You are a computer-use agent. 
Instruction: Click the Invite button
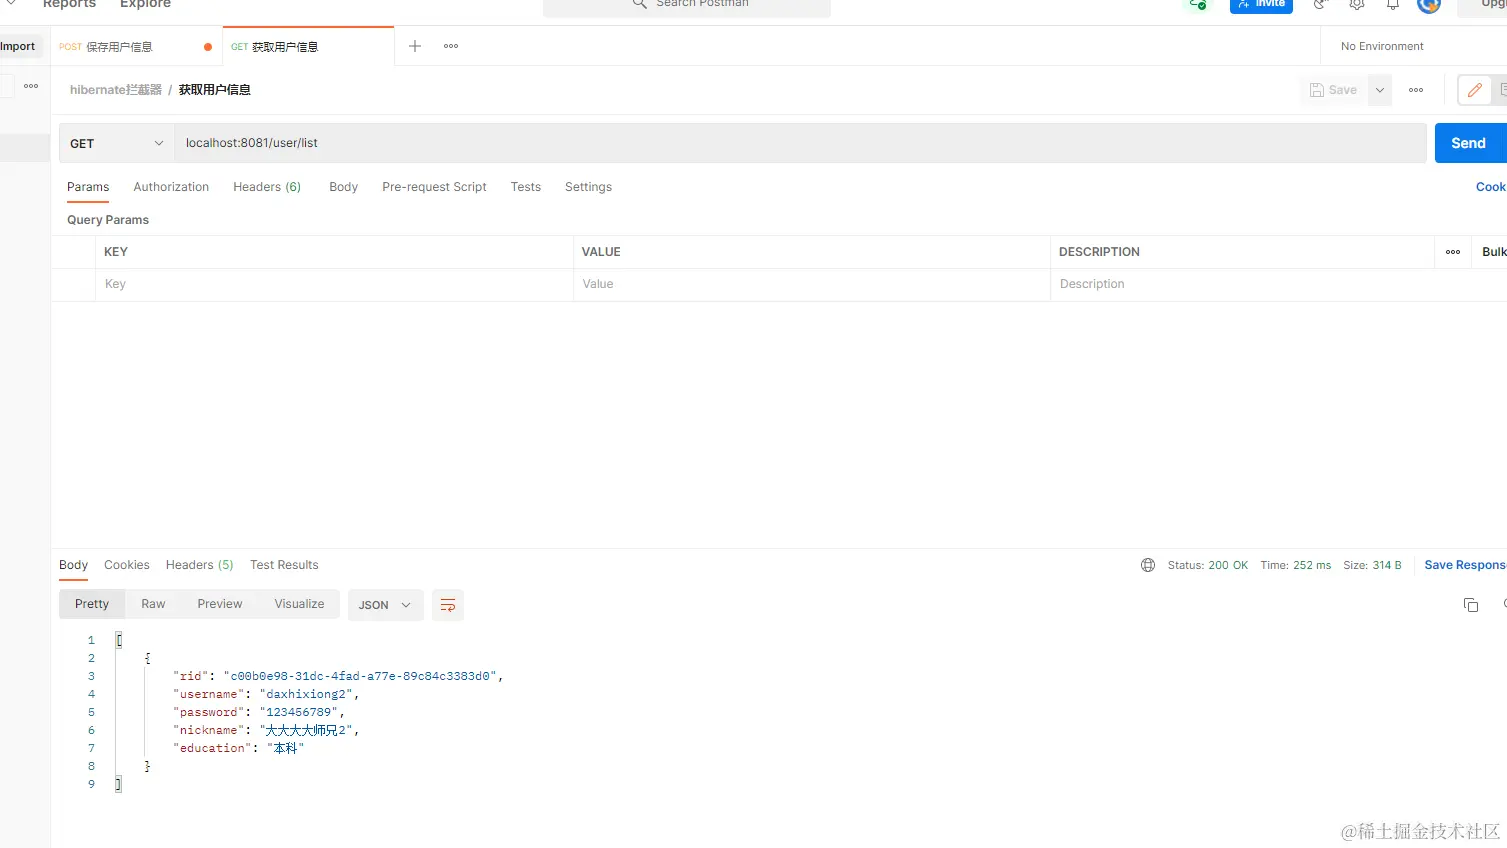coord(1261,5)
